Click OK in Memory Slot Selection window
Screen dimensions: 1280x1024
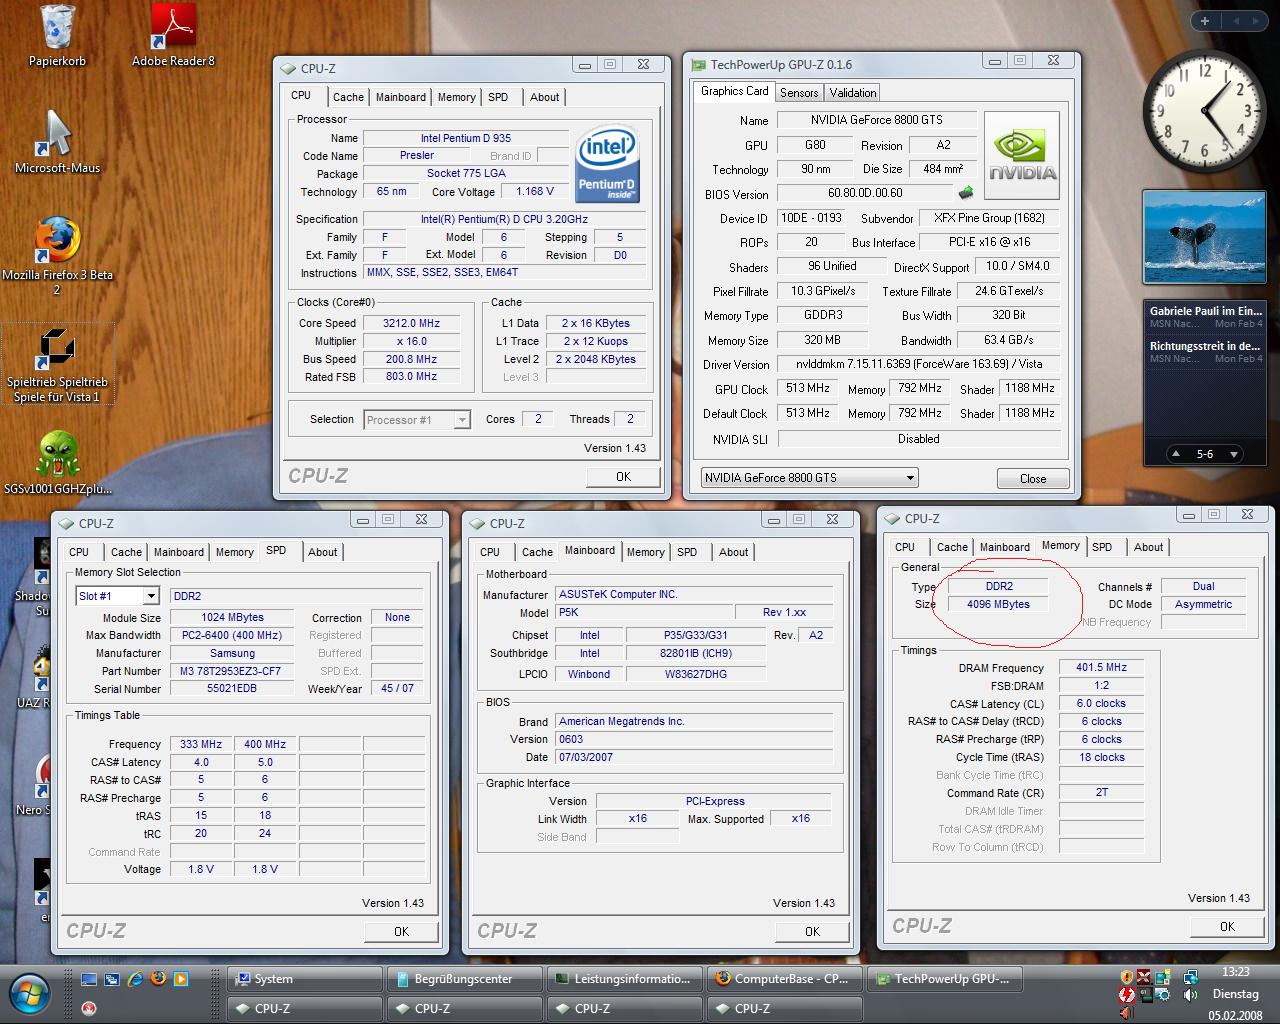click(x=401, y=931)
